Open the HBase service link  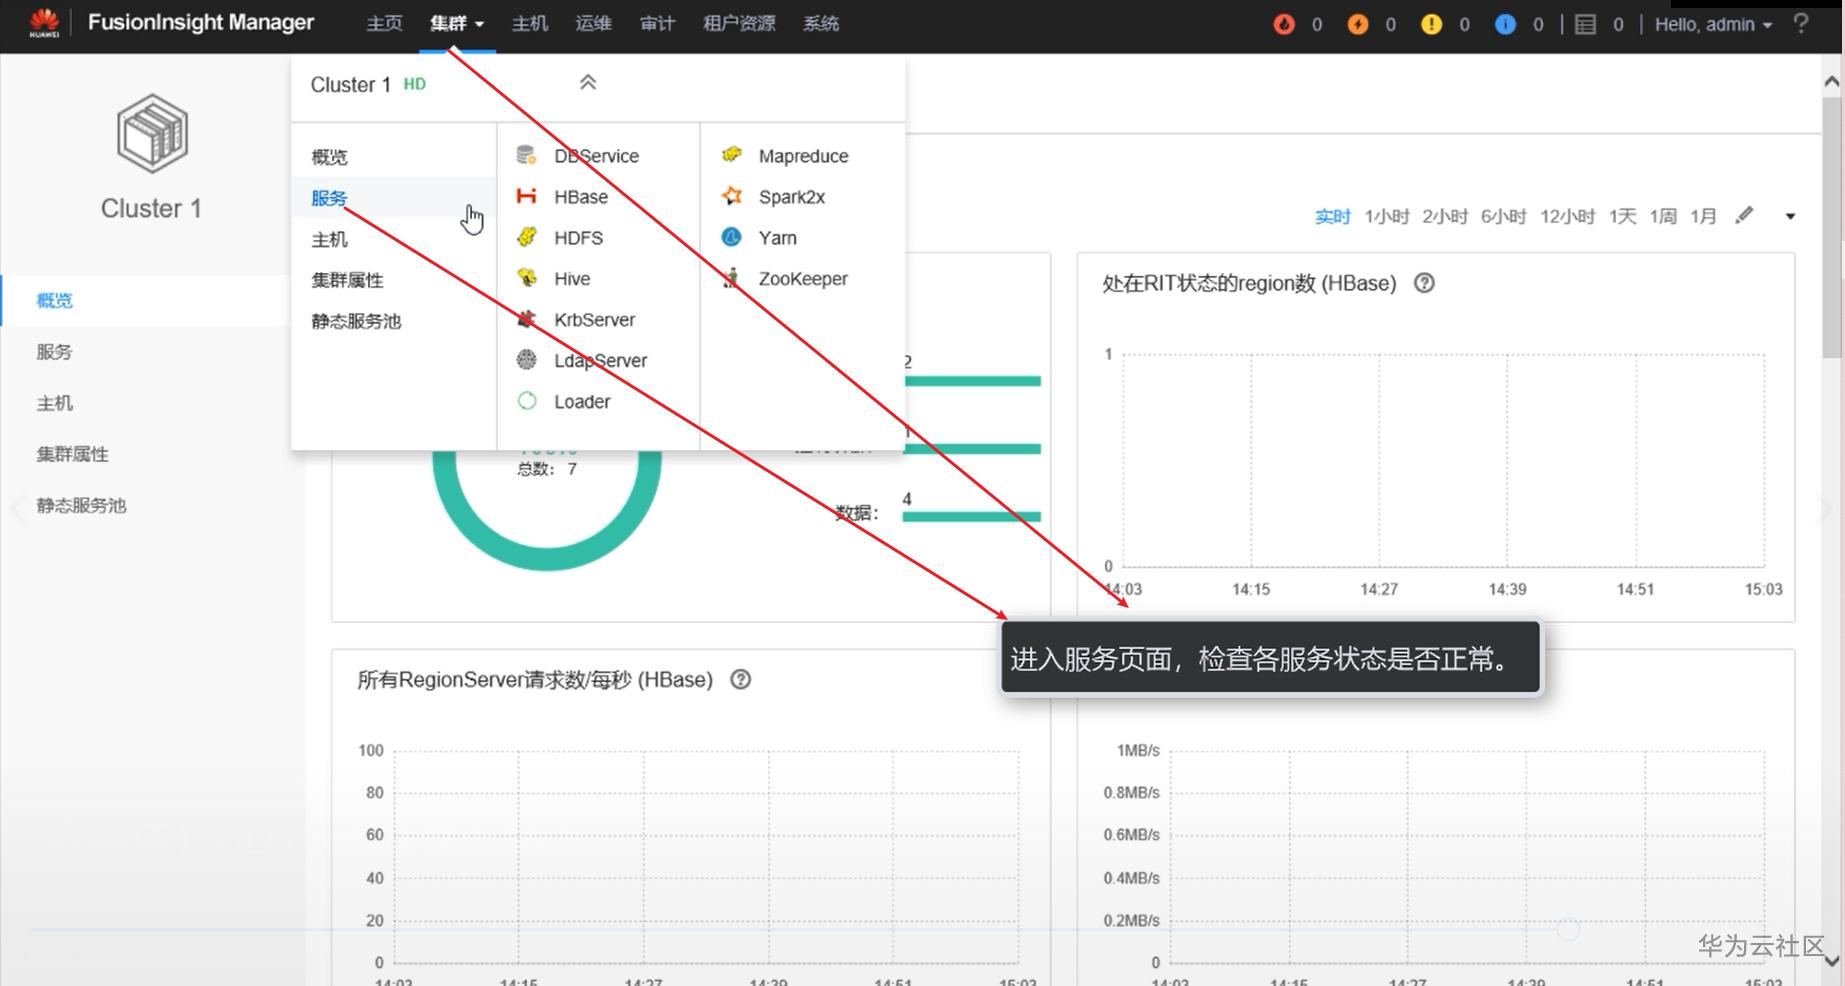tap(581, 197)
